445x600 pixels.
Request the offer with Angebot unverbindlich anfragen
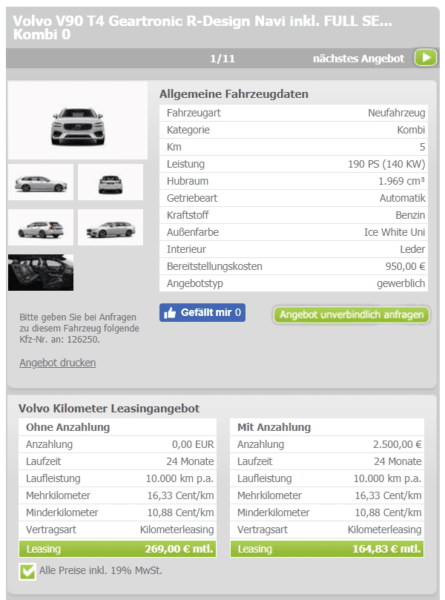(351, 315)
